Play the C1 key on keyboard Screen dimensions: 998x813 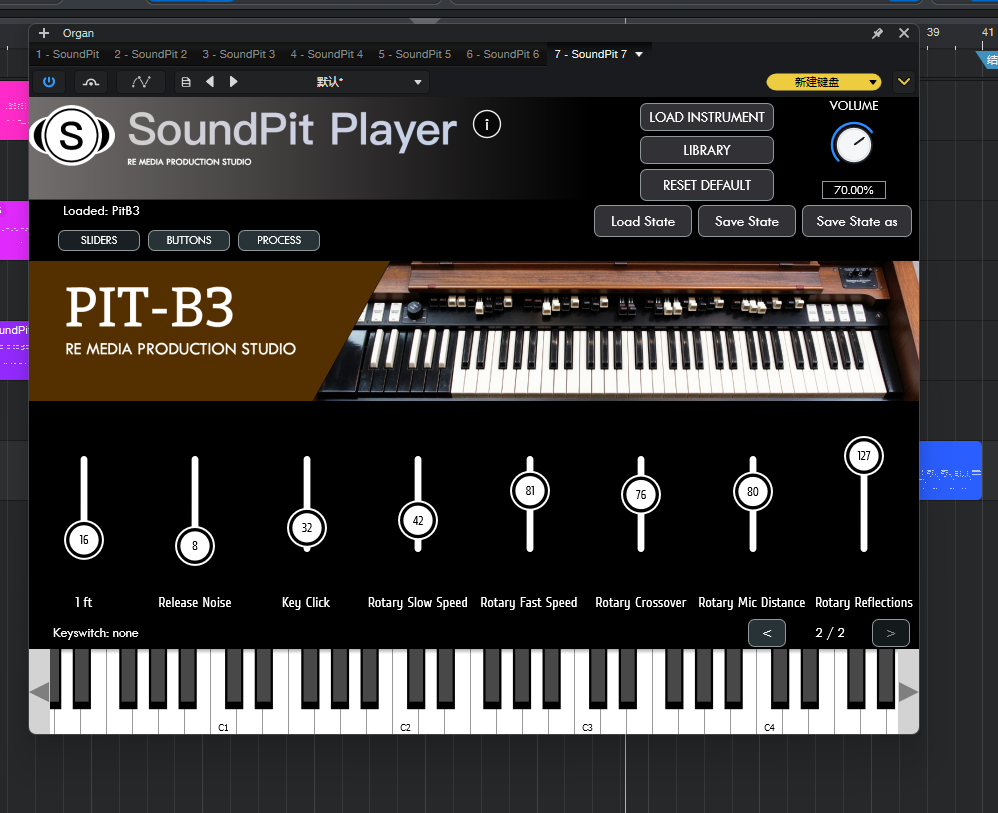pos(223,721)
